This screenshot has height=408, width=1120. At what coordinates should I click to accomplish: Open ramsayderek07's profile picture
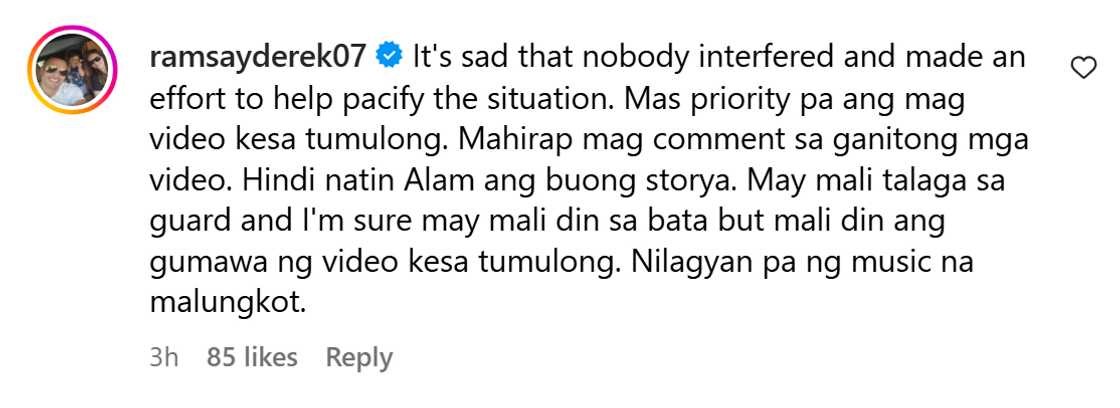pos(71,70)
